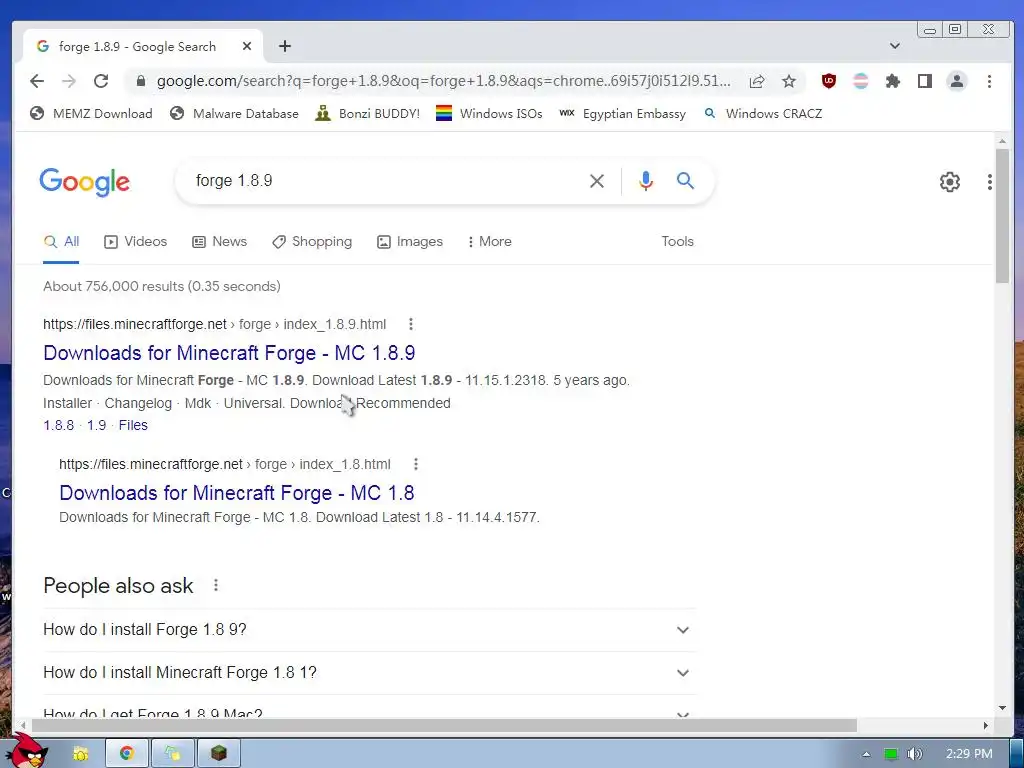Viewport: 1024px width, 768px height.
Task: Open options for the index_1.8.html result
Action: click(416, 464)
